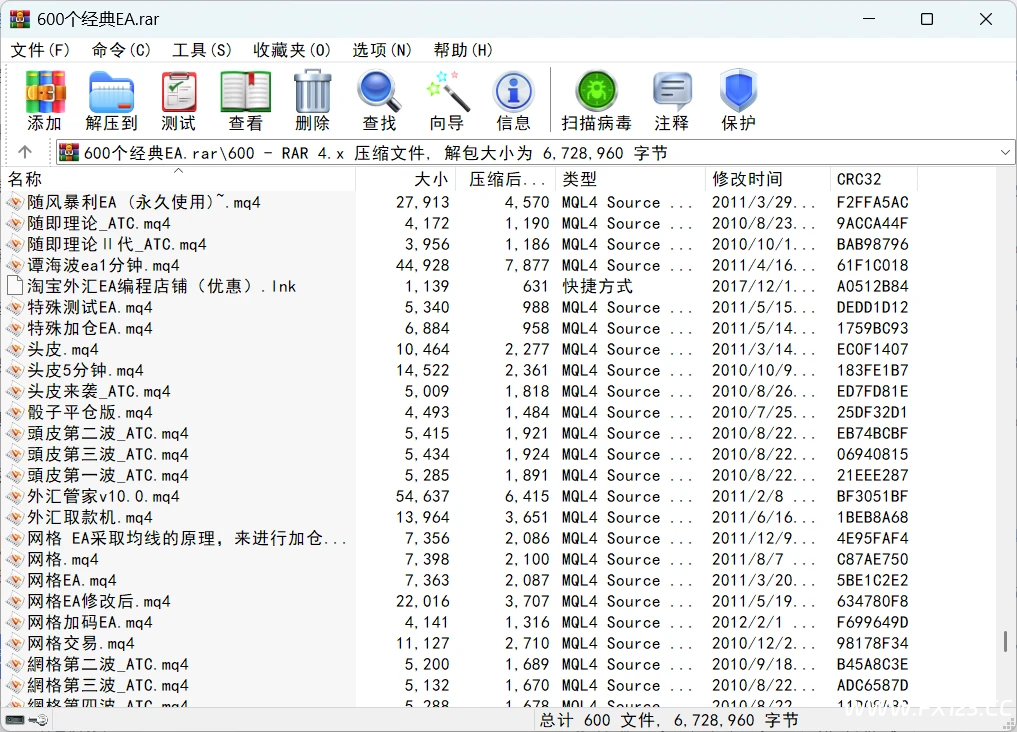Open the File (文件) menu
Image resolution: width=1017 pixels, height=732 pixels.
coord(40,50)
